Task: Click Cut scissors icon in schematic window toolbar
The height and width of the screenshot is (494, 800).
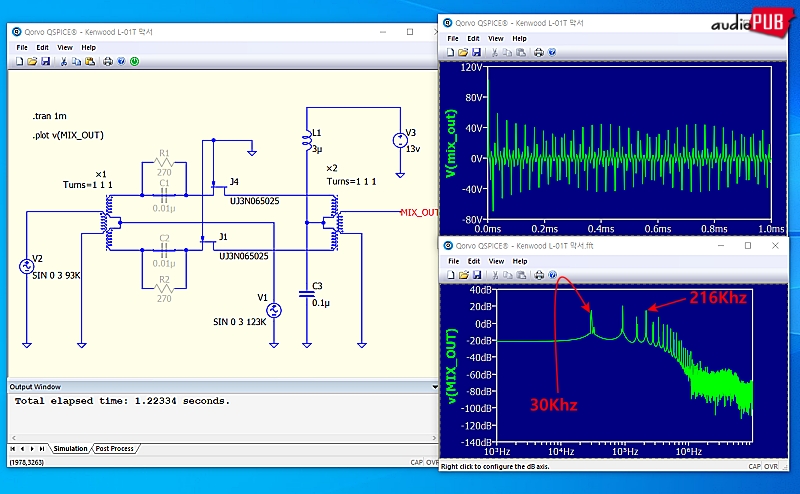Action: 64,62
